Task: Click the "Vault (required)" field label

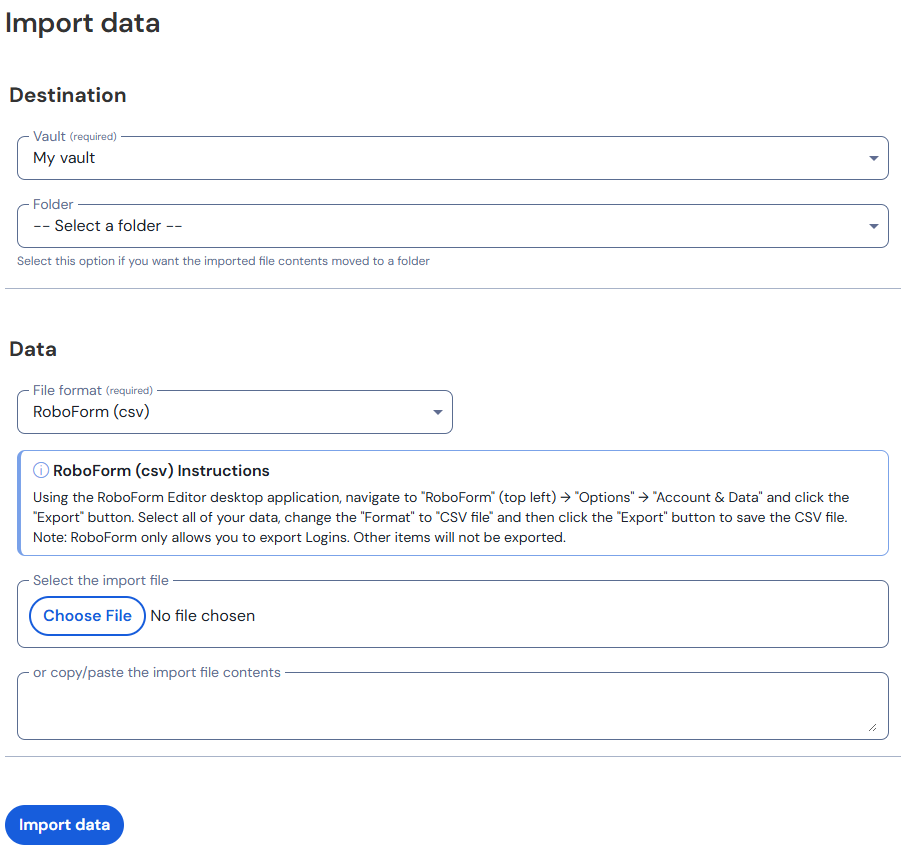Action: [75, 136]
